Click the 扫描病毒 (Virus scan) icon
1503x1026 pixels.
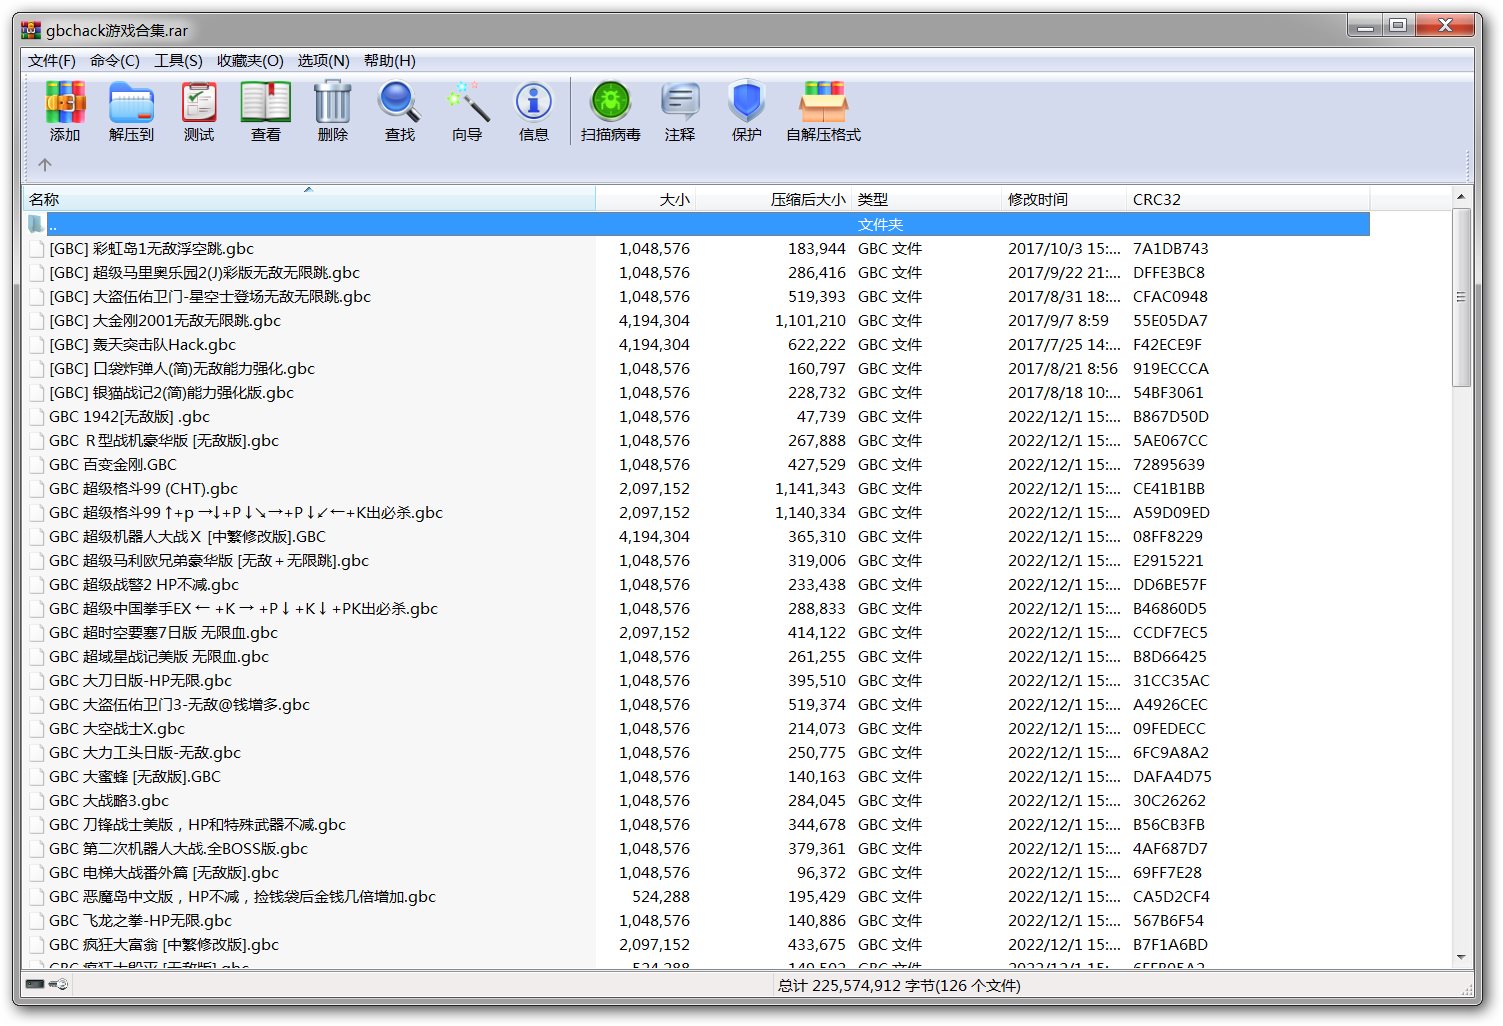(x=611, y=102)
